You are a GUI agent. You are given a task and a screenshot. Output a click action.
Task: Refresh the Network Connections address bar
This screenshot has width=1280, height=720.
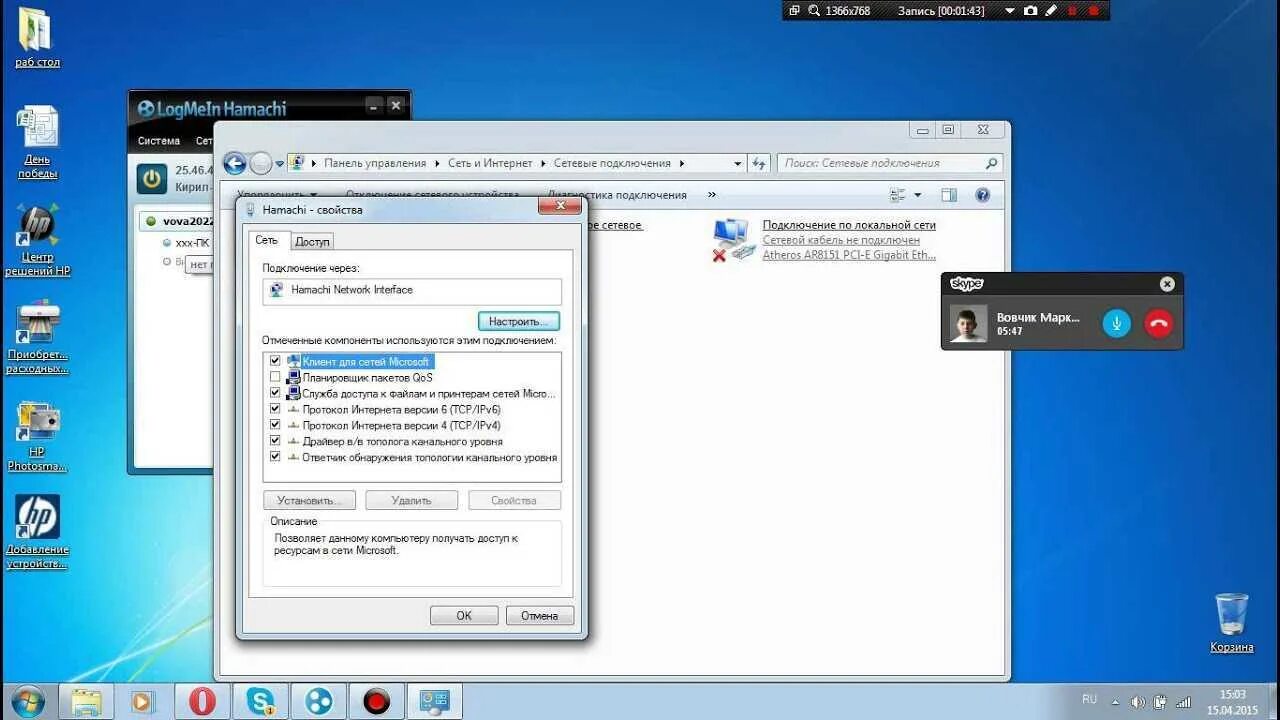click(x=759, y=163)
